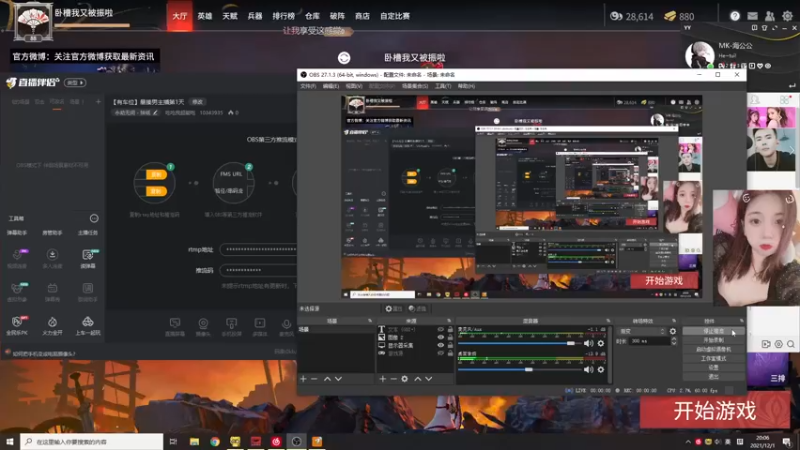The height and width of the screenshot is (450, 800).
Task: Pop out the OBS audio mixer dock
Action: 608,321
